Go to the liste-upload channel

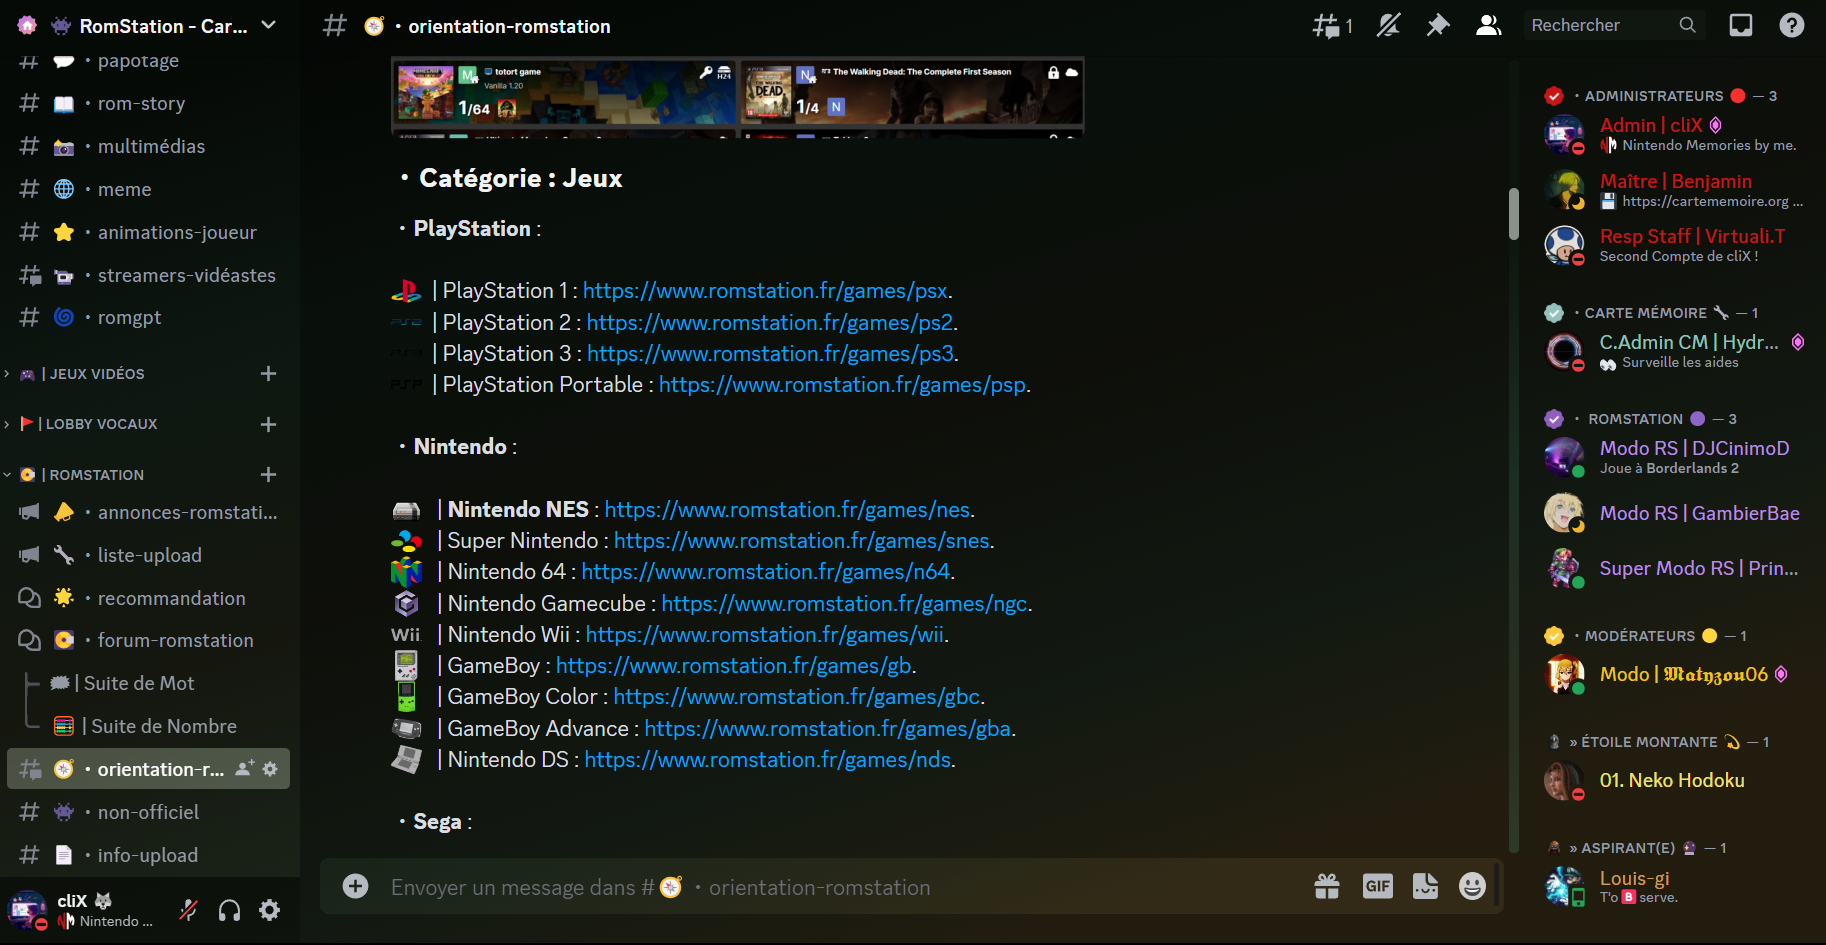(149, 556)
